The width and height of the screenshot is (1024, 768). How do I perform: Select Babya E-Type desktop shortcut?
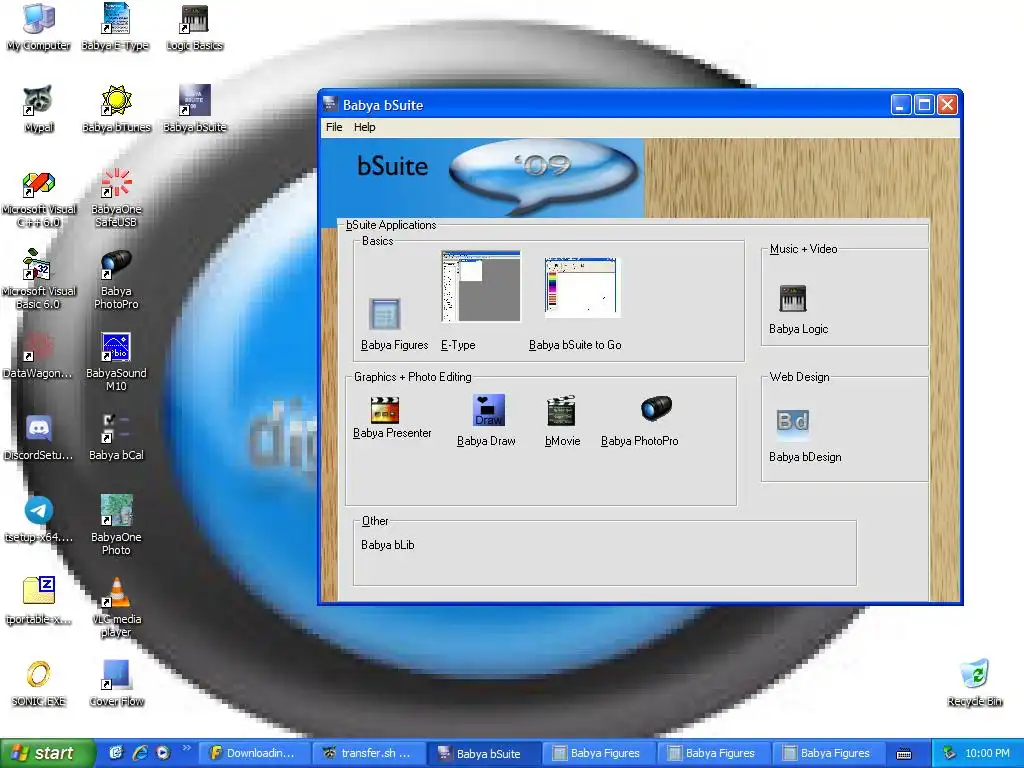pyautogui.click(x=116, y=27)
